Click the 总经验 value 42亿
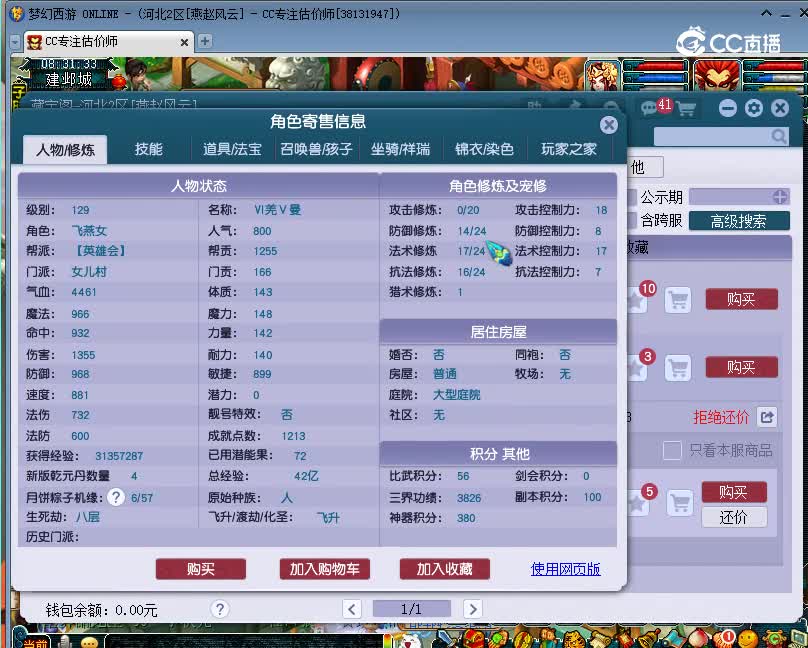Screen dimensions: 808x648 (x=306, y=476)
